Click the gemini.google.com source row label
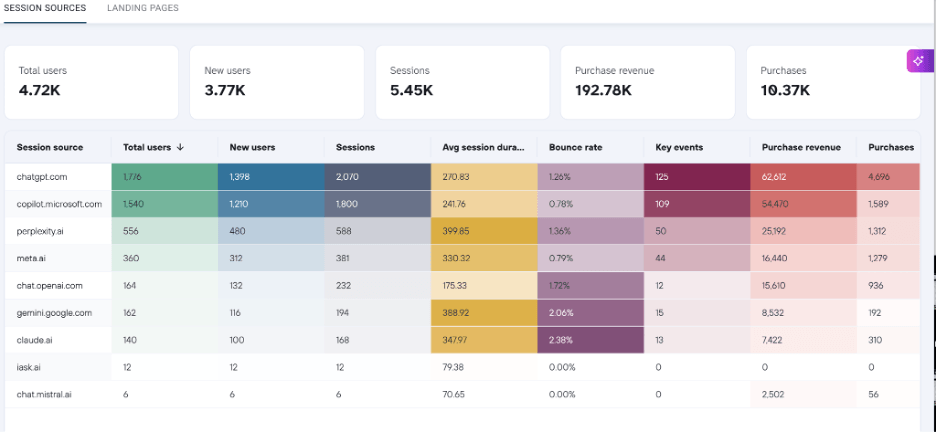The image size is (936, 432). click(x=54, y=313)
